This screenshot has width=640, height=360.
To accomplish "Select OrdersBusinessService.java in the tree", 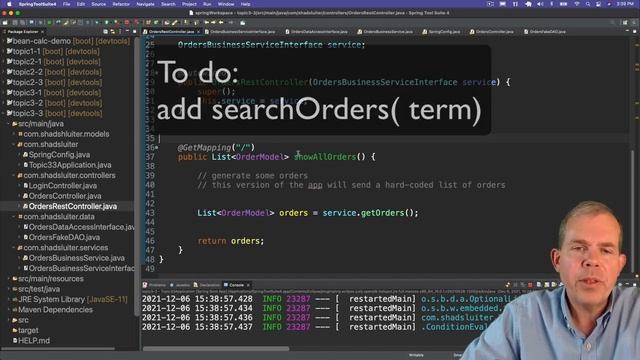I will pyautogui.click(x=77, y=258).
